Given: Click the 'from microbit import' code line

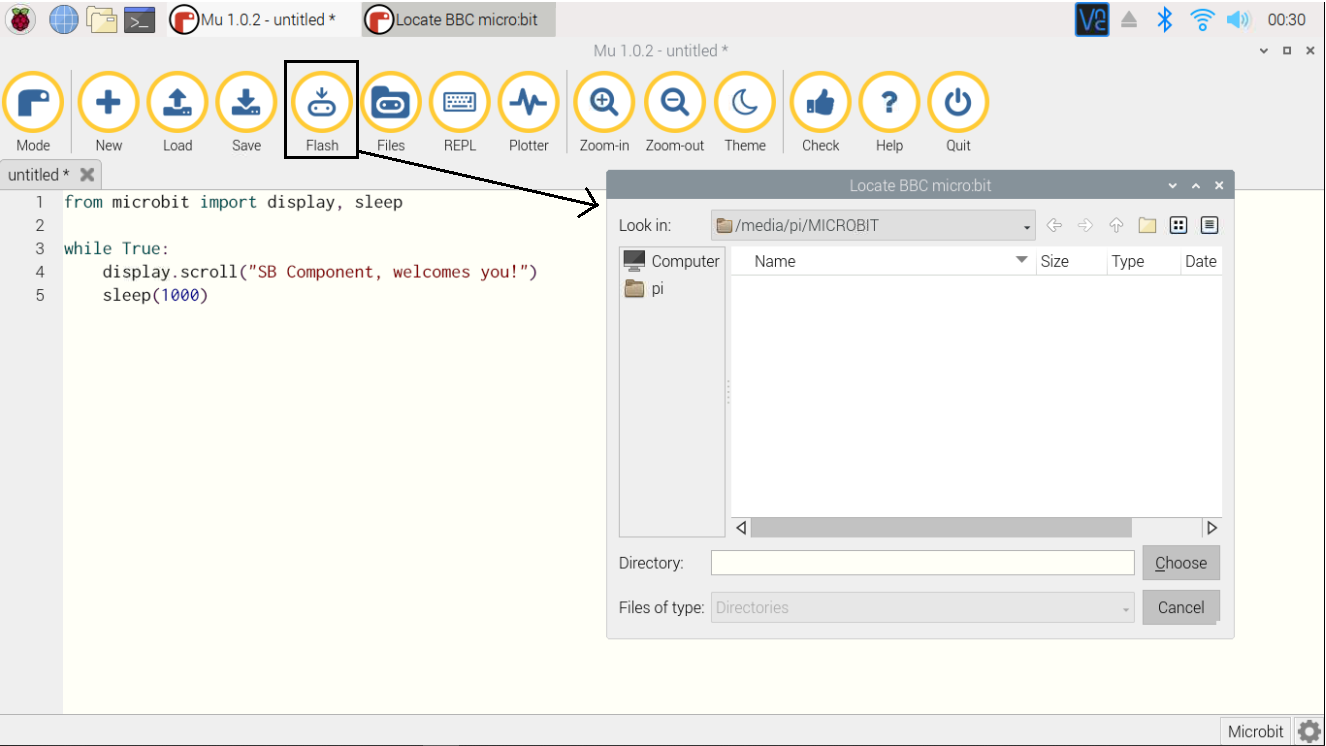Looking at the screenshot, I should pyautogui.click(x=233, y=202).
